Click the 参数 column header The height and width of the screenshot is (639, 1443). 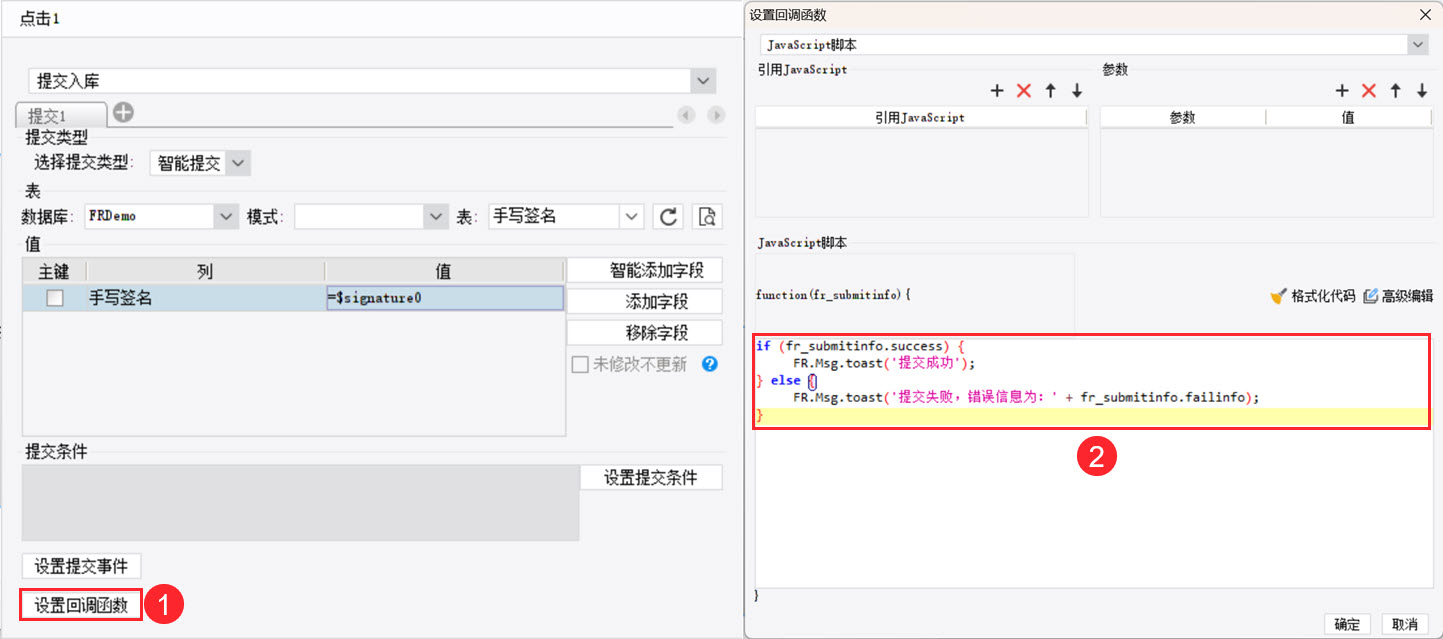pos(1183,117)
